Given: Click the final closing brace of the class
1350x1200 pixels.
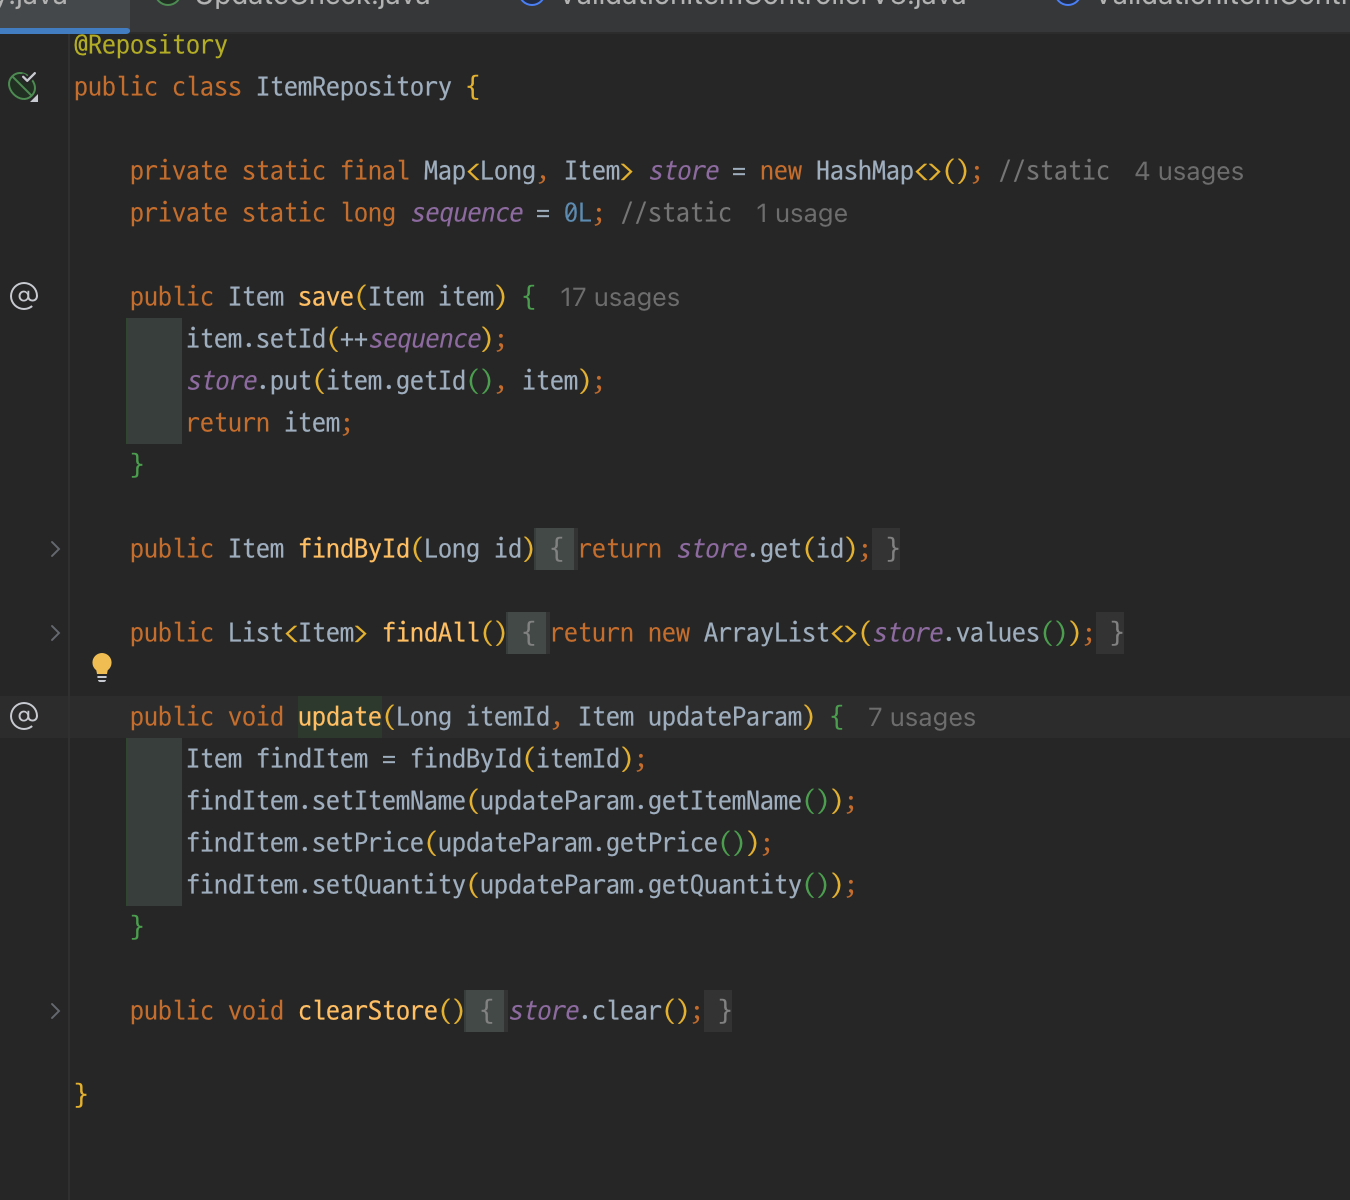Looking at the screenshot, I should coord(81,1095).
